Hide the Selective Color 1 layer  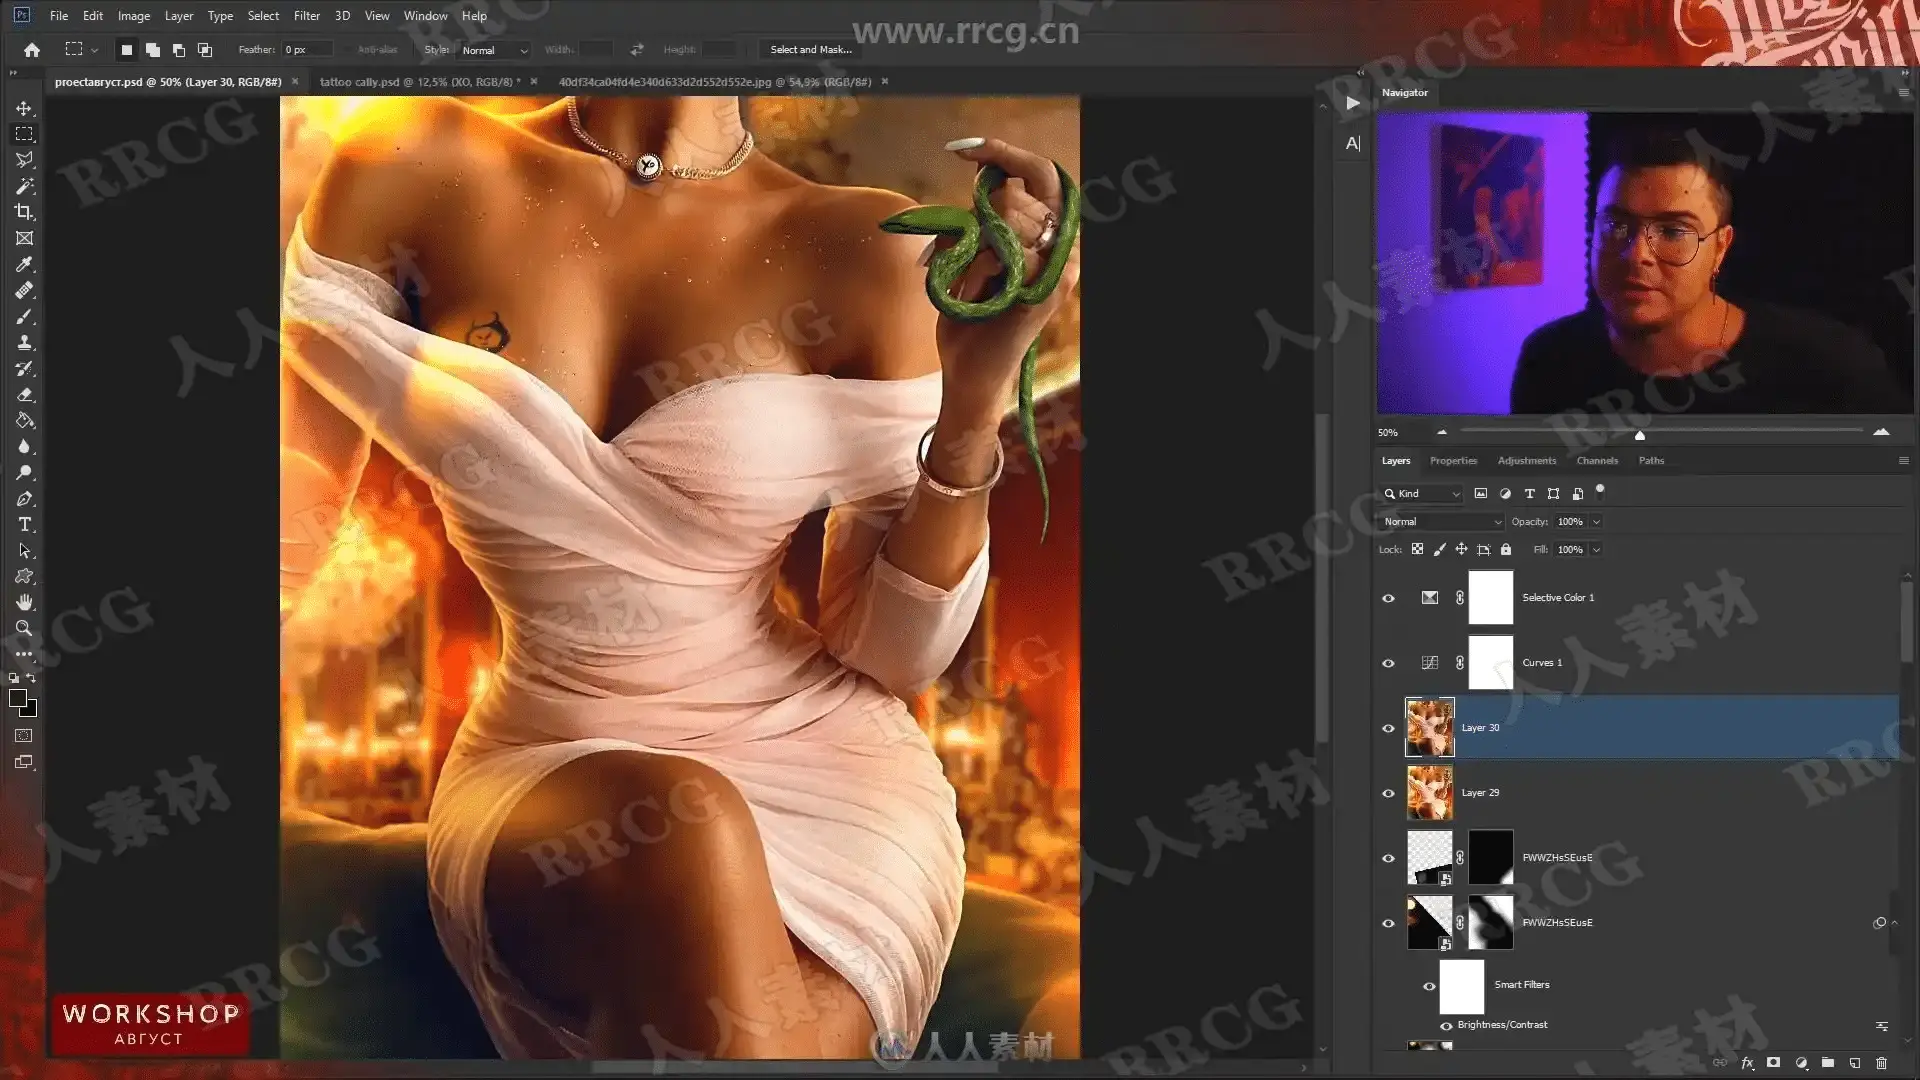[1388, 598]
